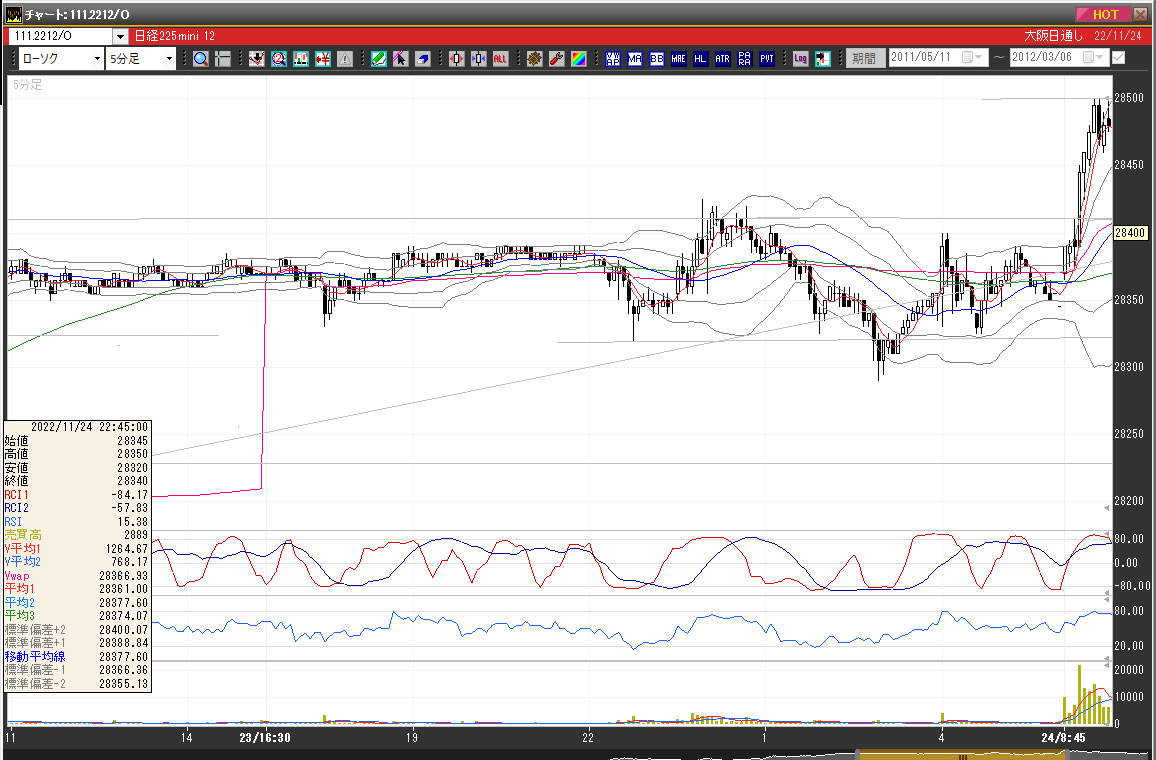Click the 標準偏差-2 value row
The image size is (1156, 760).
click(x=77, y=683)
